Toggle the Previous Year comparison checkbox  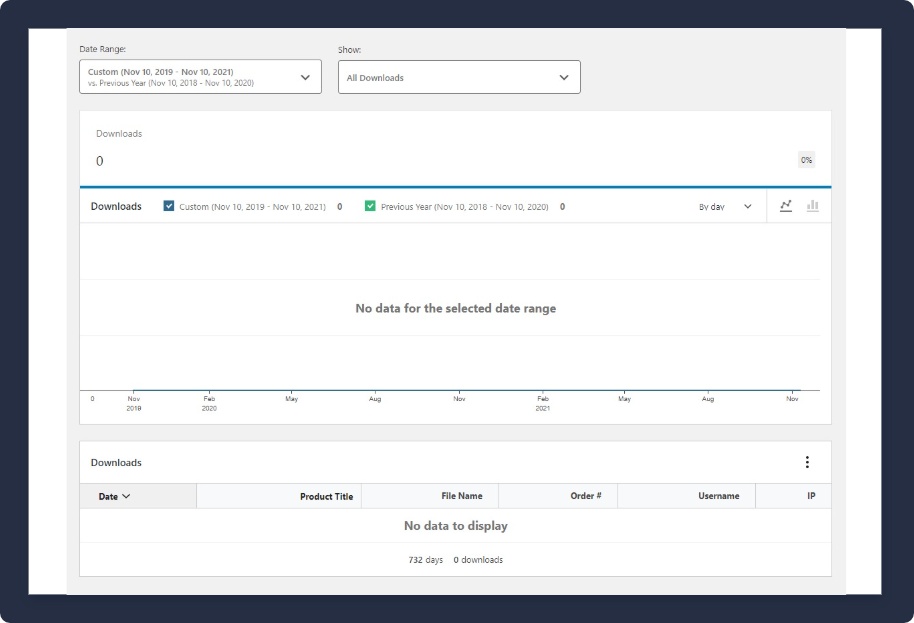[370, 206]
